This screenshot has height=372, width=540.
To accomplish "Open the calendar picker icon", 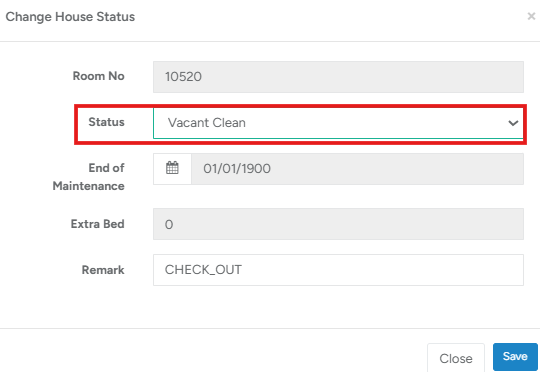I will 172,168.
